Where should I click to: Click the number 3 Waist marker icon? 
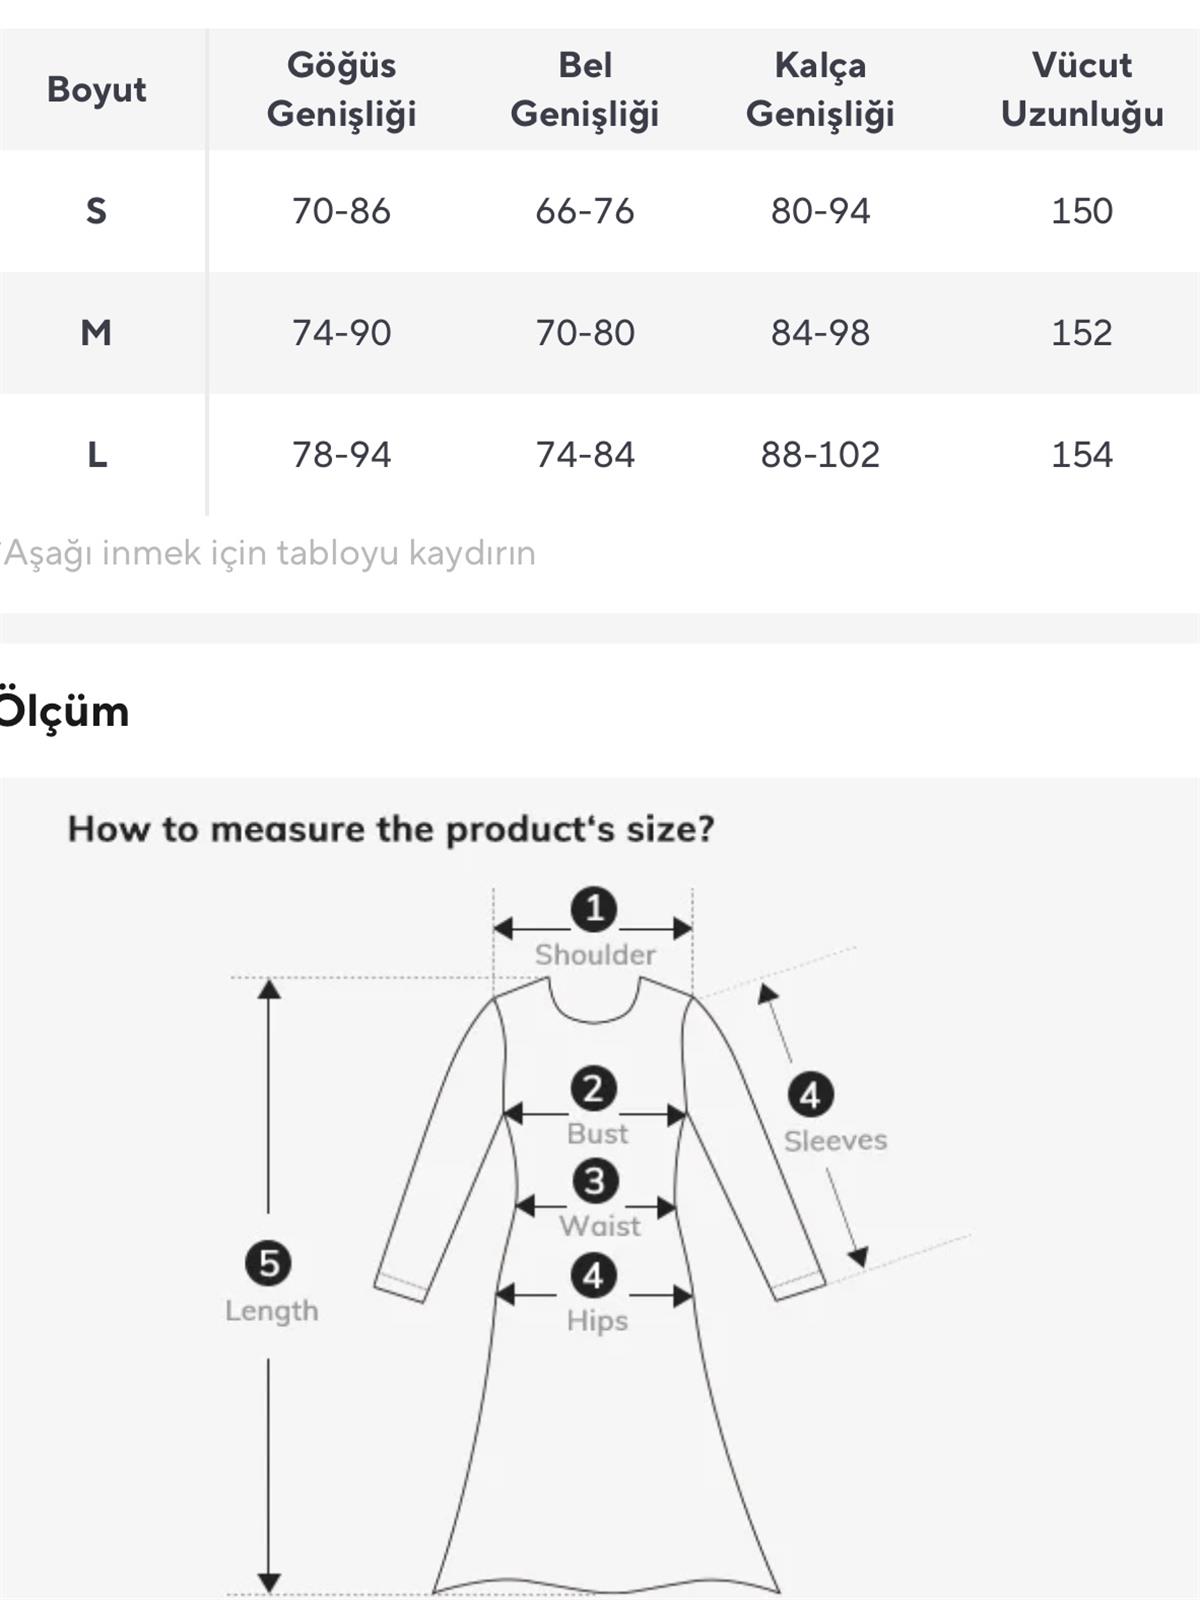click(x=595, y=1181)
